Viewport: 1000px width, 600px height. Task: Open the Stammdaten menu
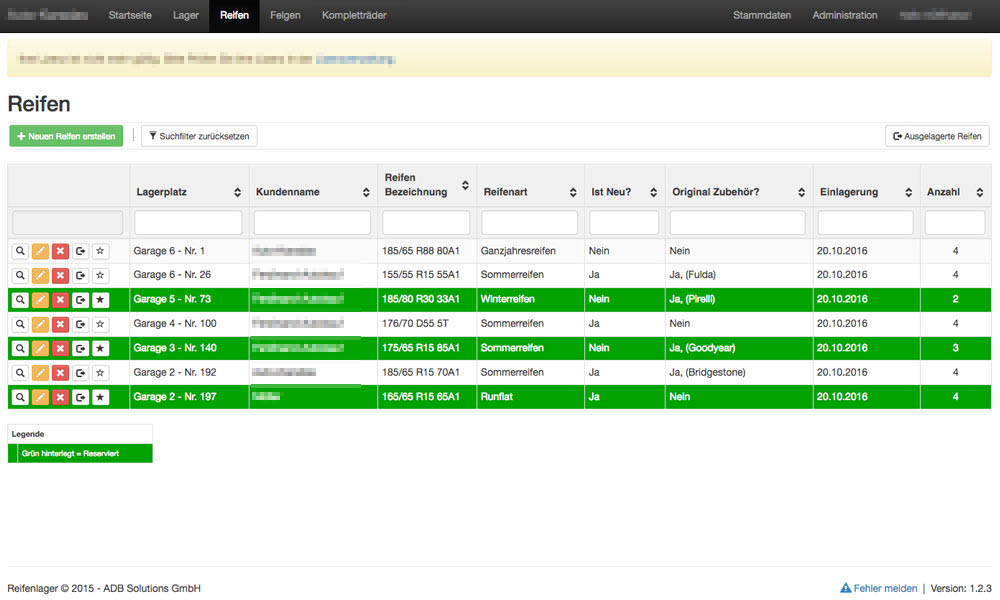click(762, 15)
